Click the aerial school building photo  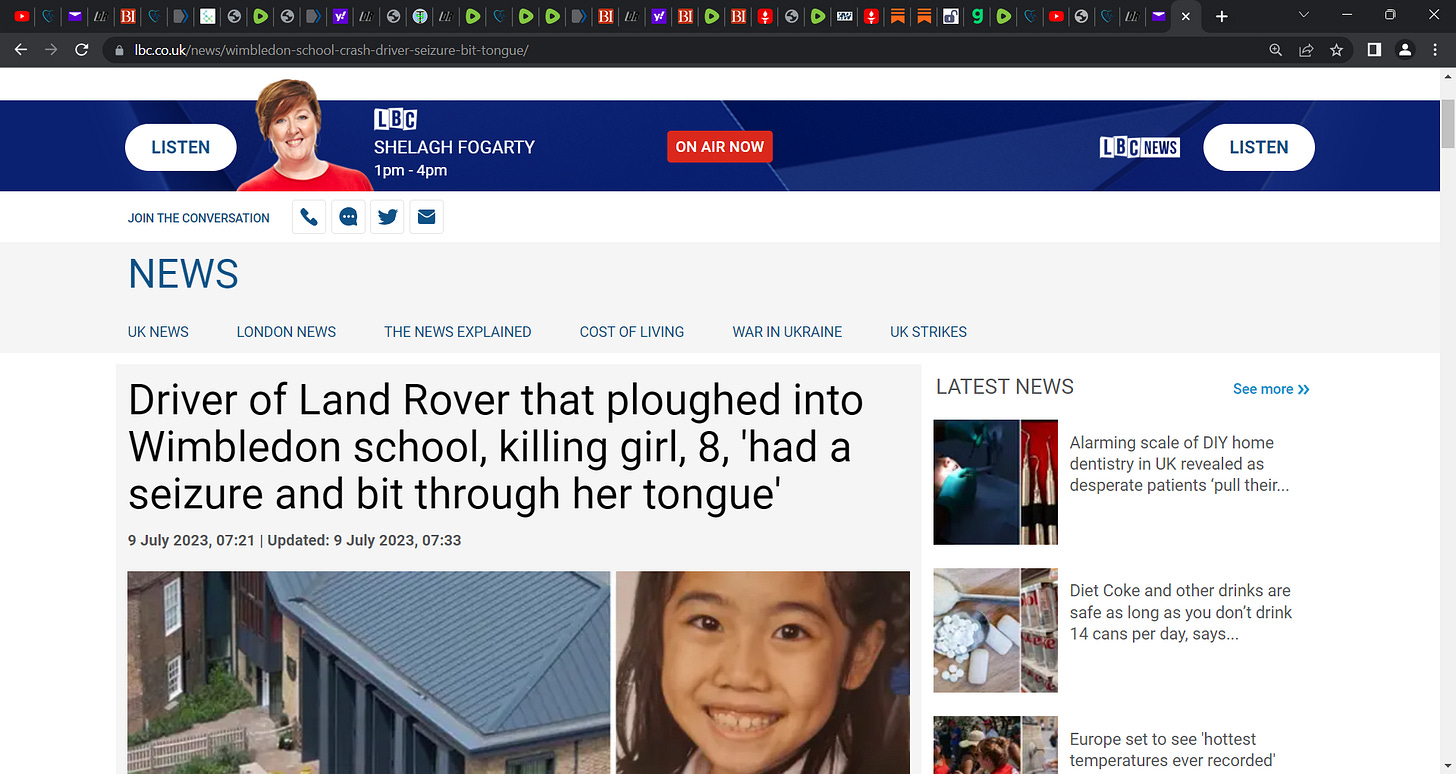coord(369,672)
